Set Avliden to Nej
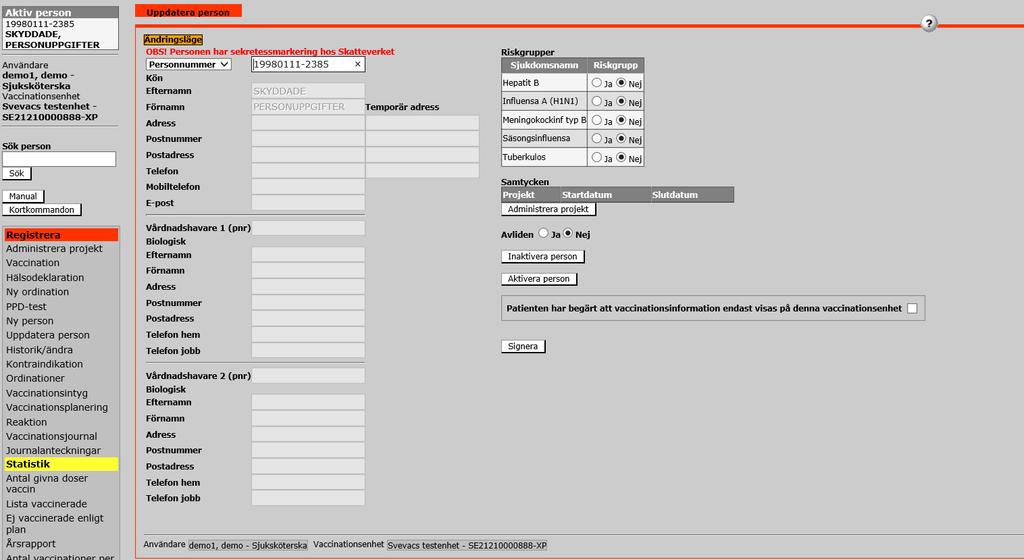Viewport: 1024px width, 560px height. pyautogui.click(x=568, y=233)
